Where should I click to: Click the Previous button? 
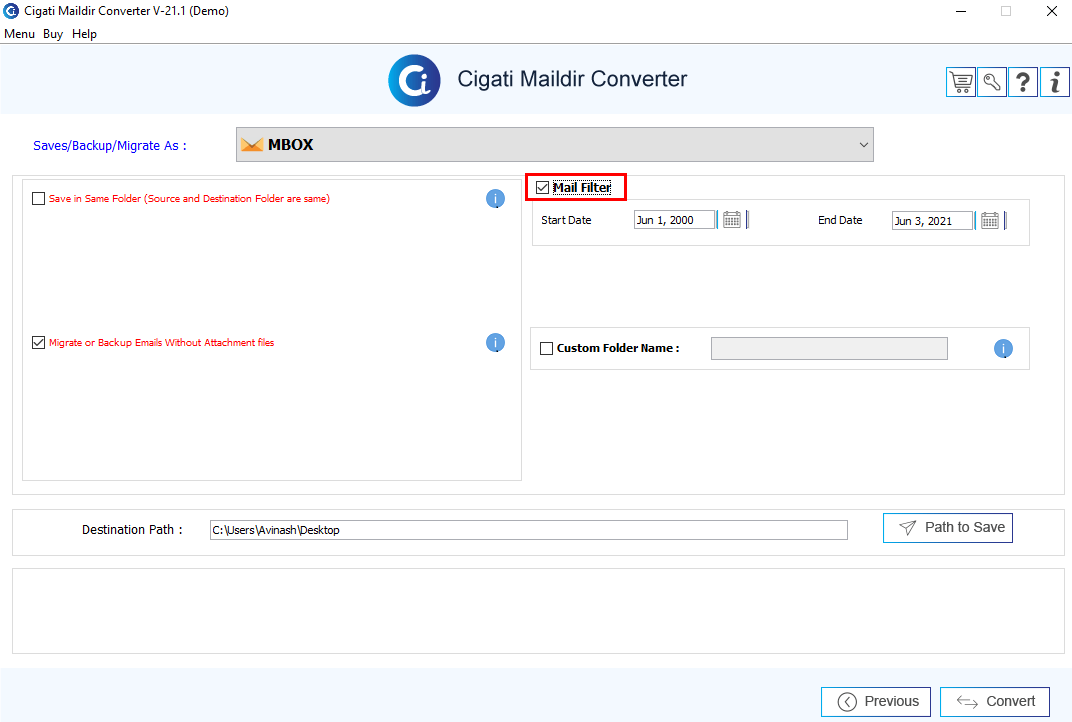coord(876,701)
